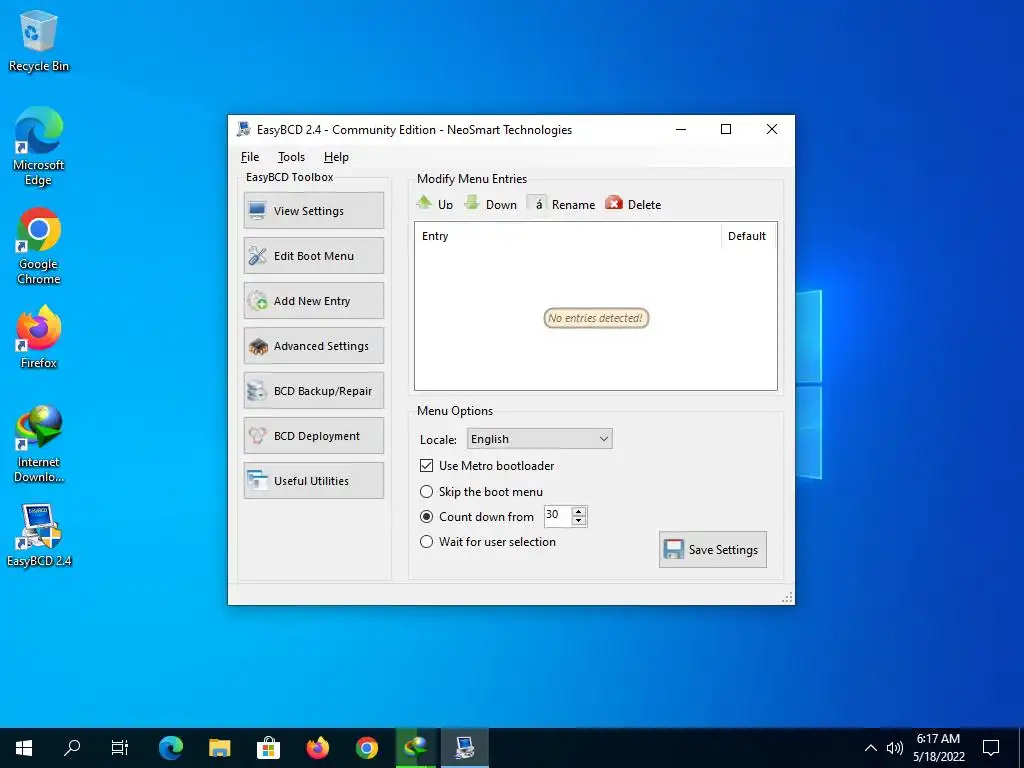Open the Useful Utilities section

tap(313, 481)
